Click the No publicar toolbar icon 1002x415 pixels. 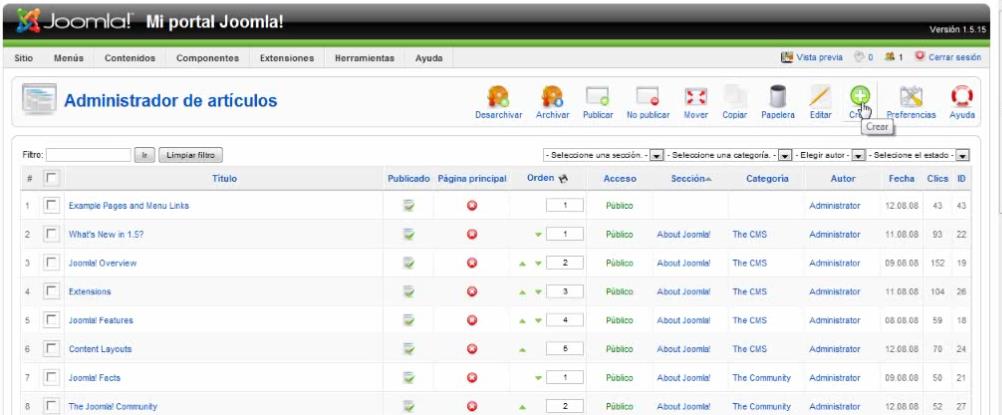tap(647, 97)
